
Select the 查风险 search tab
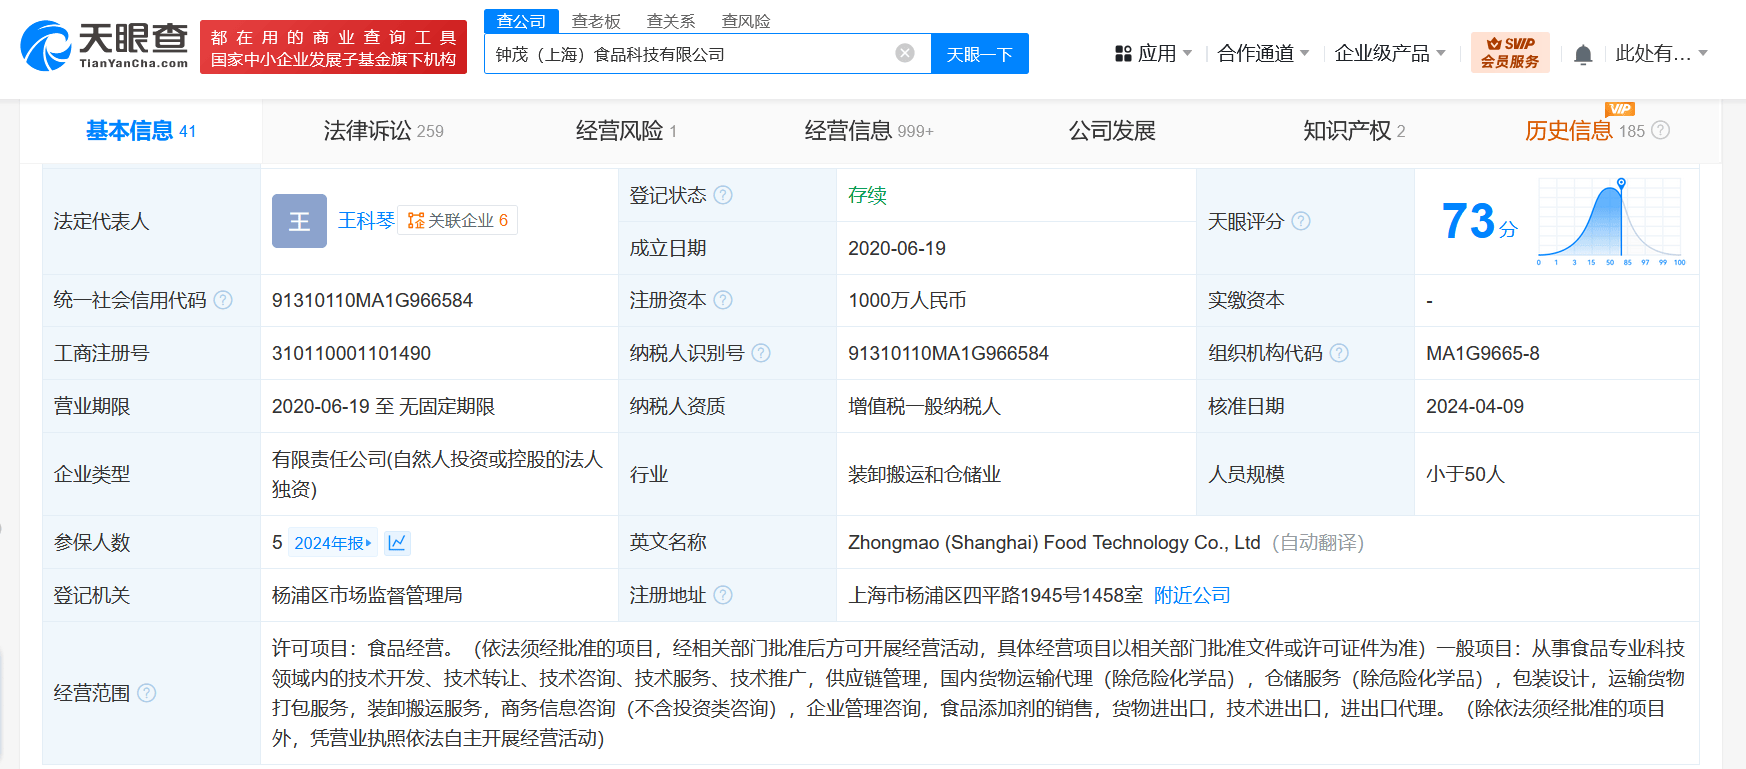point(746,21)
